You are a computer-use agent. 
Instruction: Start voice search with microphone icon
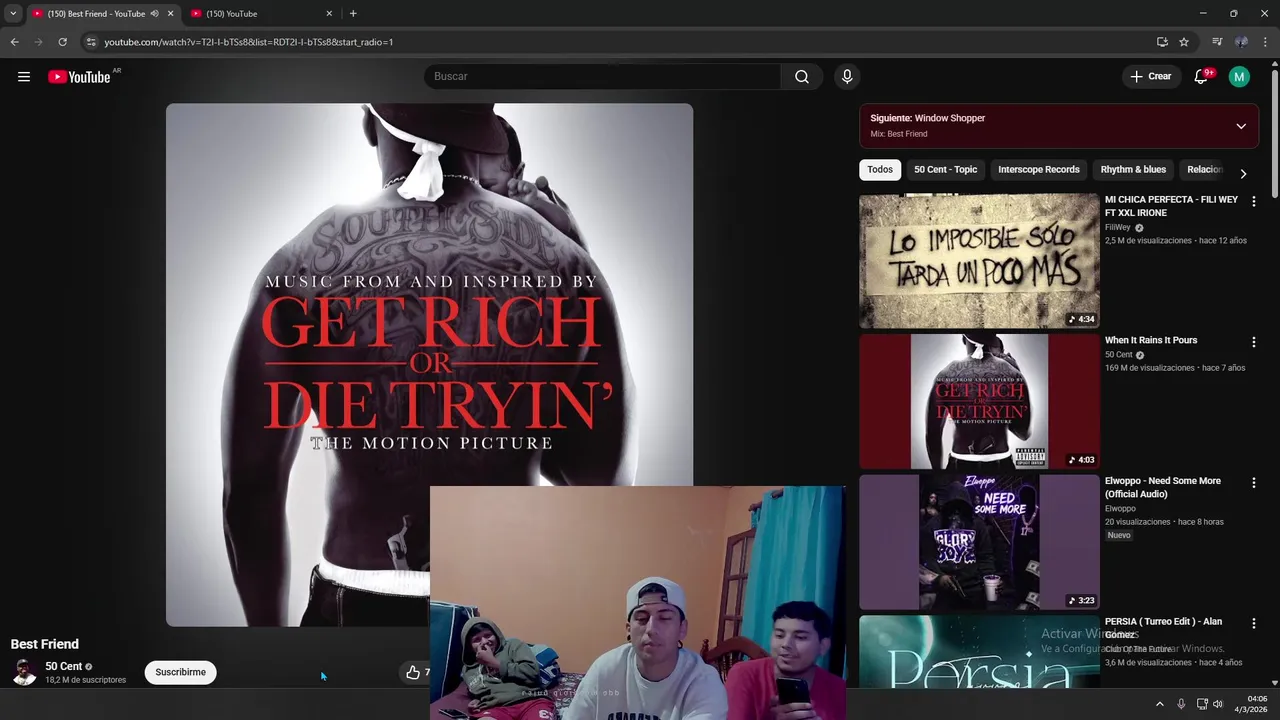[x=847, y=77]
